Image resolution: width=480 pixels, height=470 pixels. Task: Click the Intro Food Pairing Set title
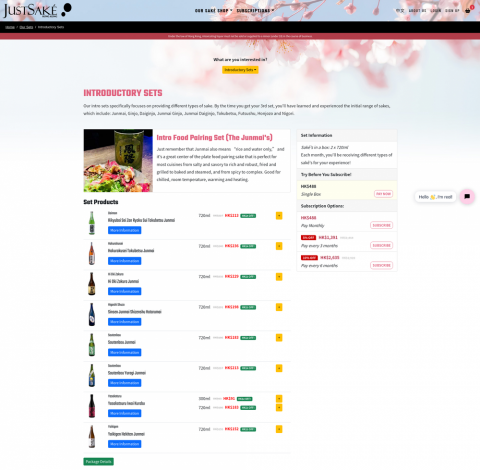pyautogui.click(x=214, y=137)
